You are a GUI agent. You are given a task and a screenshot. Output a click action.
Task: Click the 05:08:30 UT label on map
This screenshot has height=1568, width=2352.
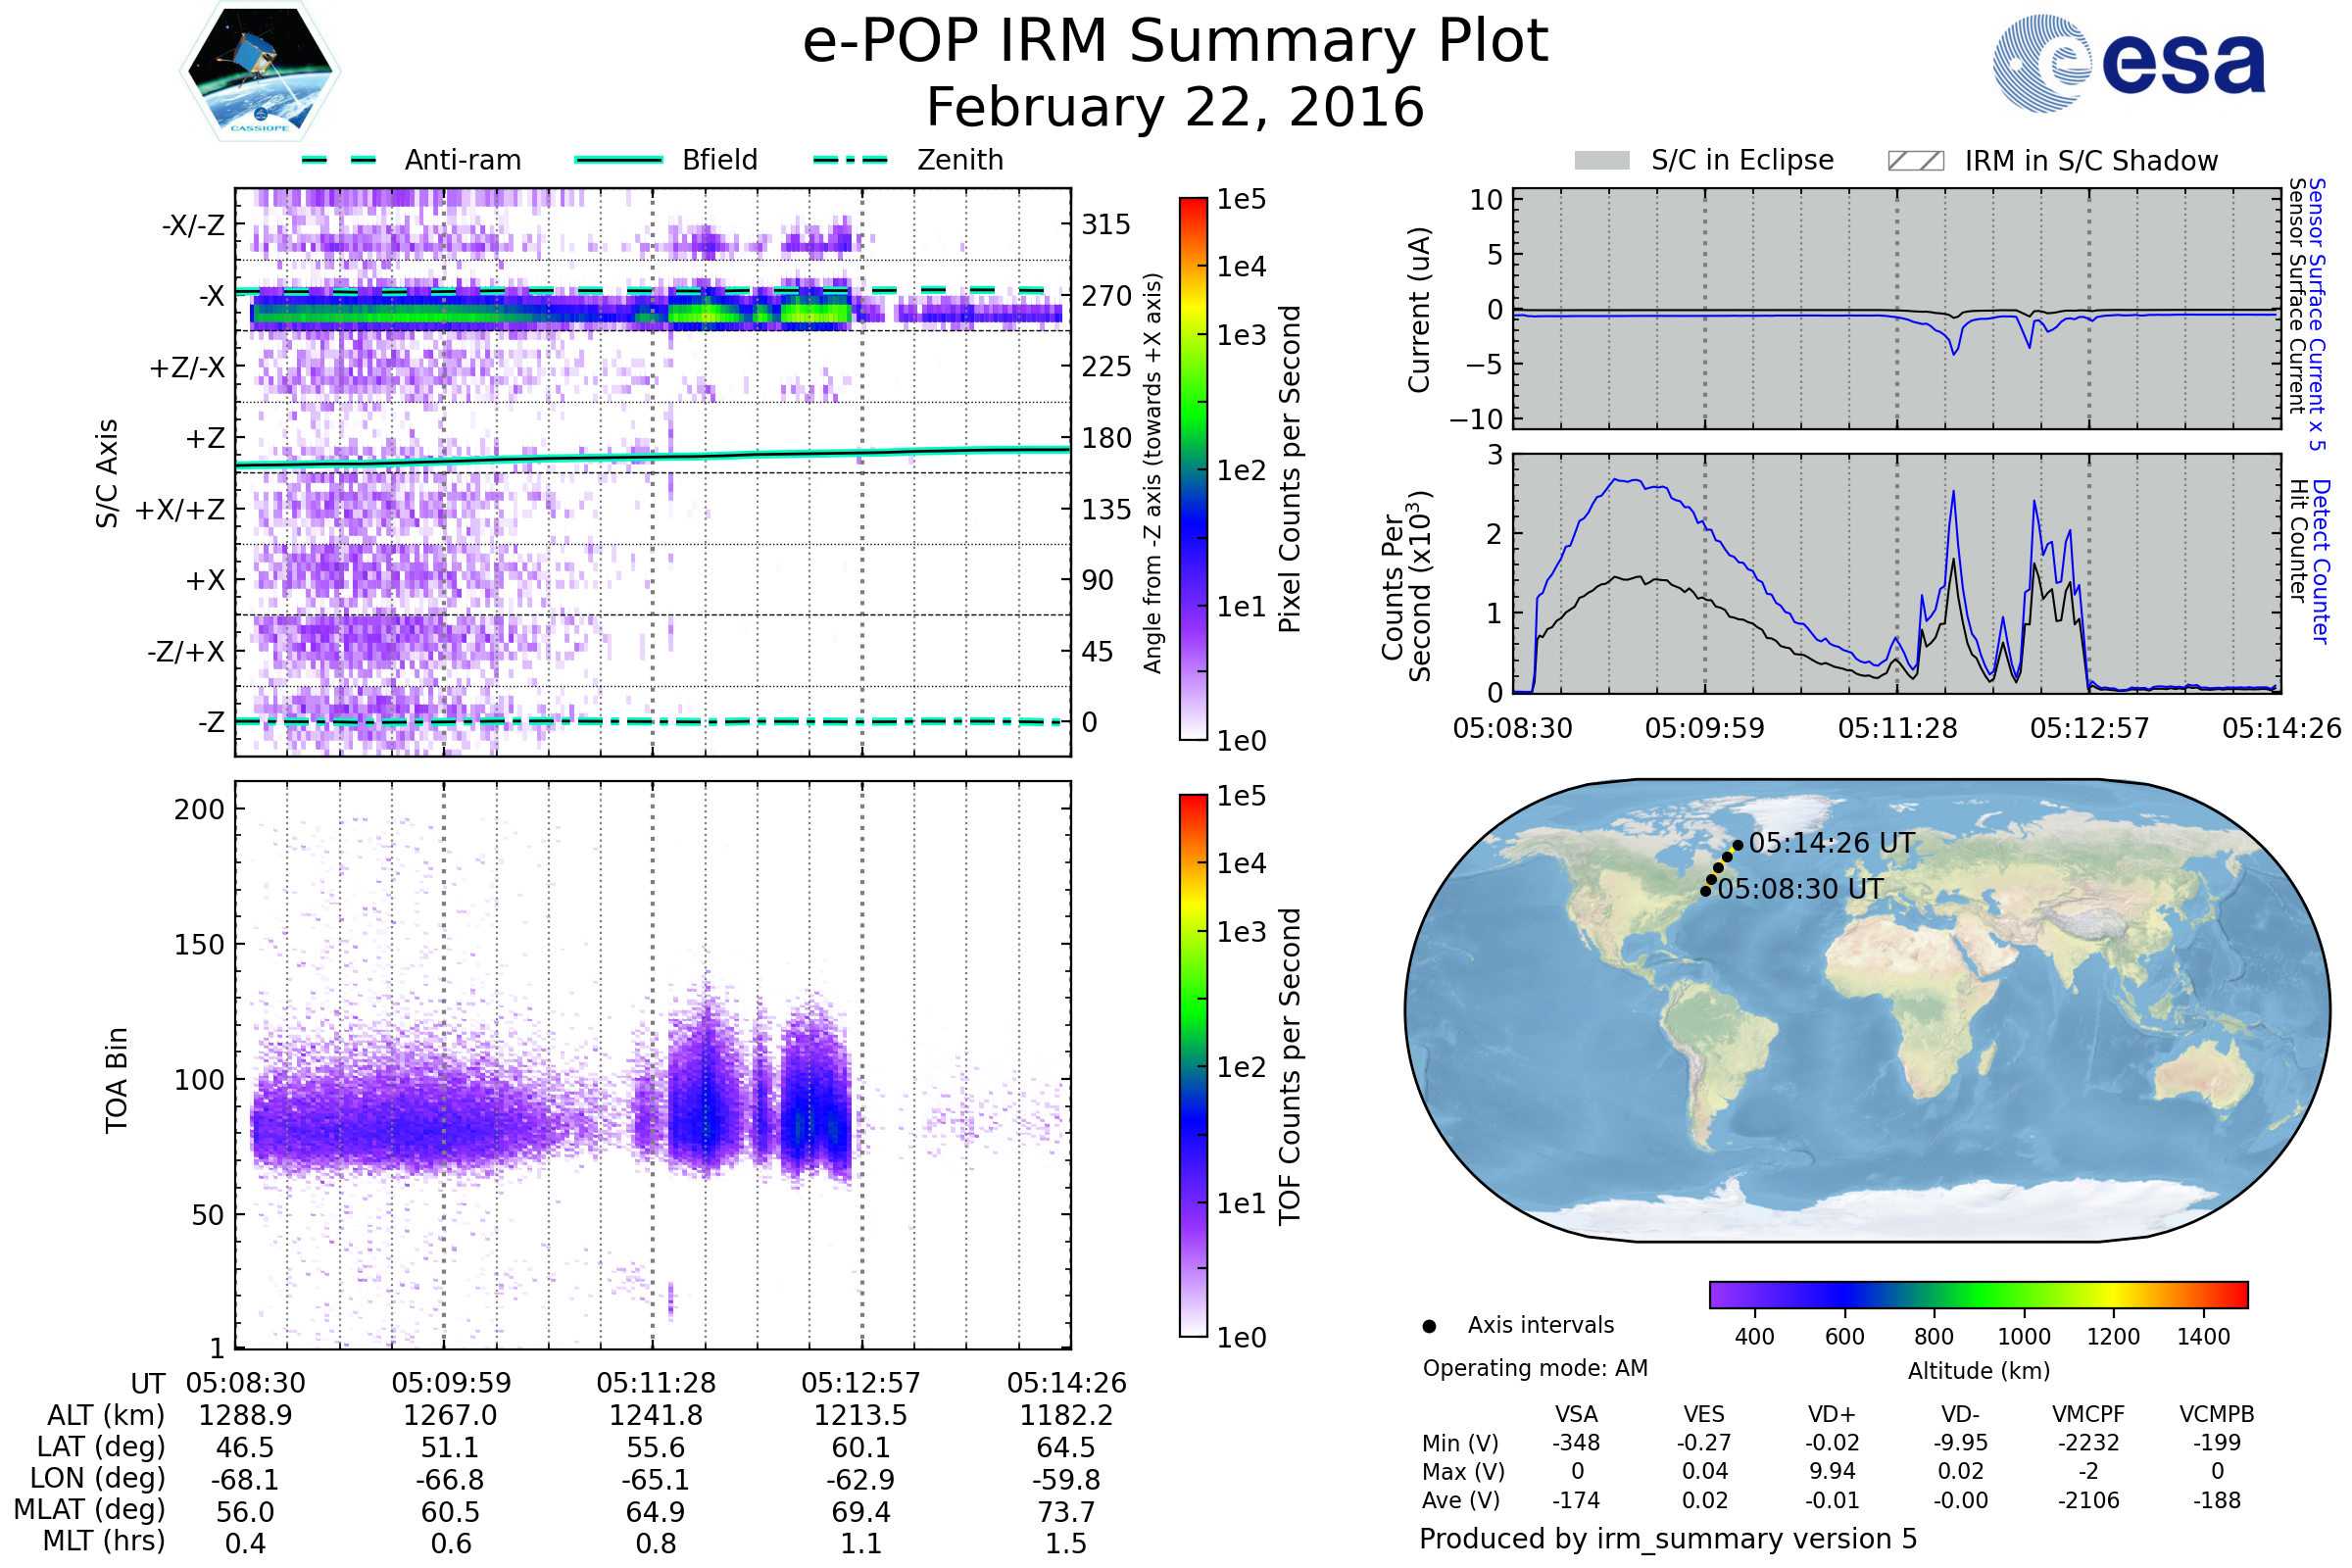[1800, 889]
